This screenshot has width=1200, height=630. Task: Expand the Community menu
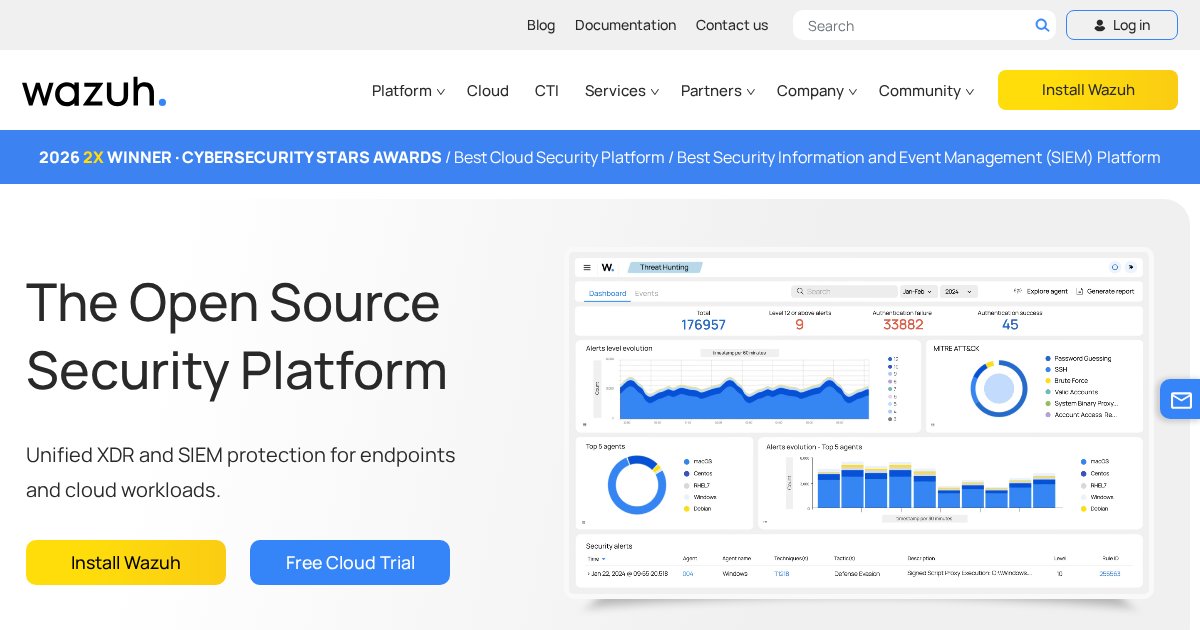[926, 91]
